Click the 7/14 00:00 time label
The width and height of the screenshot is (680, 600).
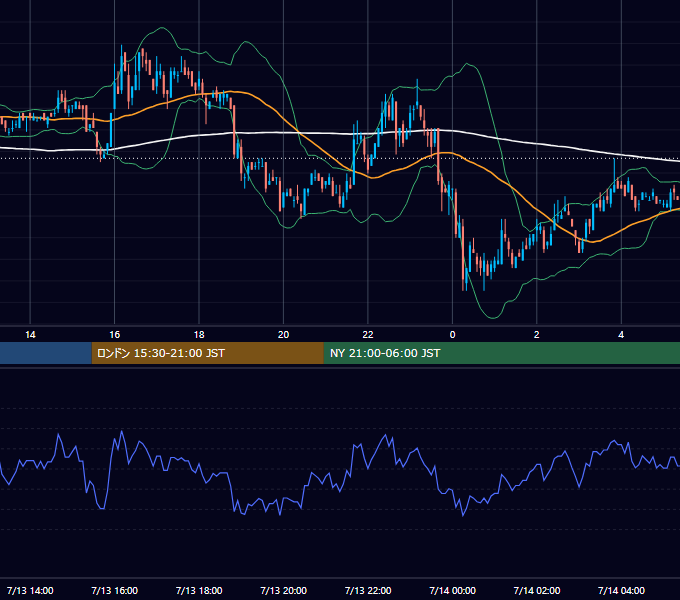pos(452,590)
